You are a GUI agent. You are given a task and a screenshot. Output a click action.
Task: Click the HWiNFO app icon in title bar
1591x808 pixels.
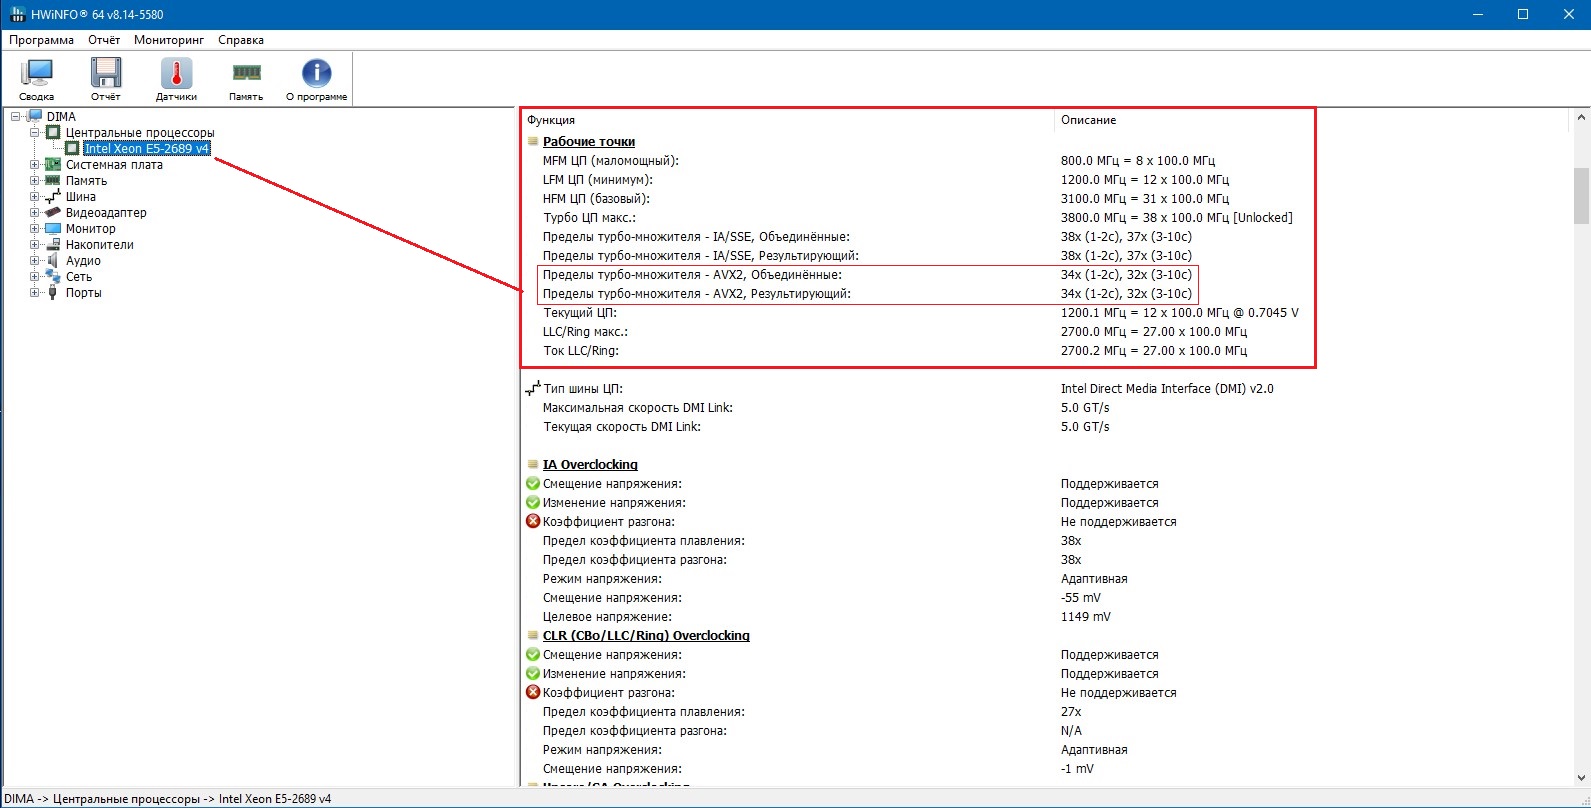pyautogui.click(x=17, y=14)
